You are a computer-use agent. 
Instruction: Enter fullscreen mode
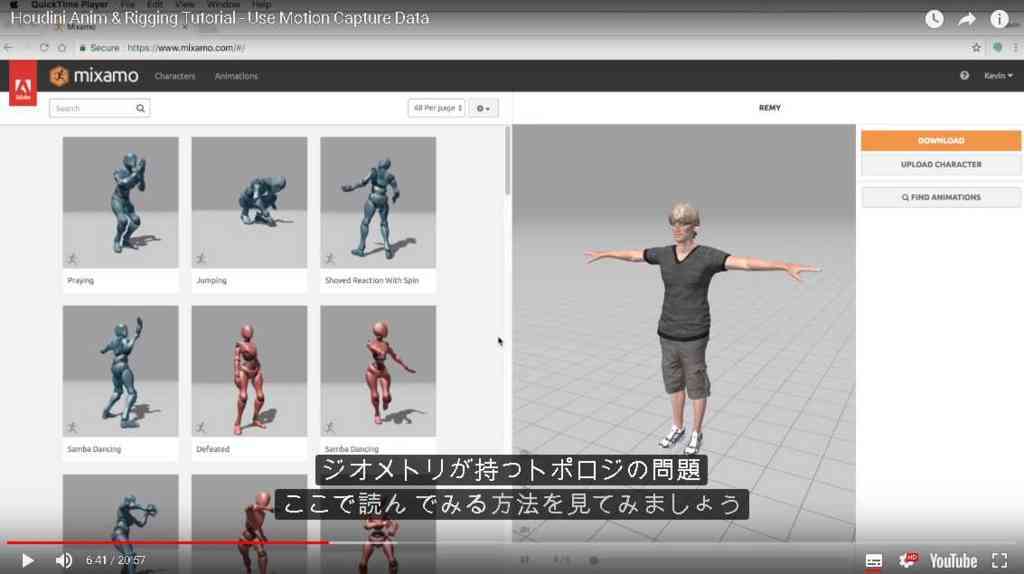(x=999, y=560)
